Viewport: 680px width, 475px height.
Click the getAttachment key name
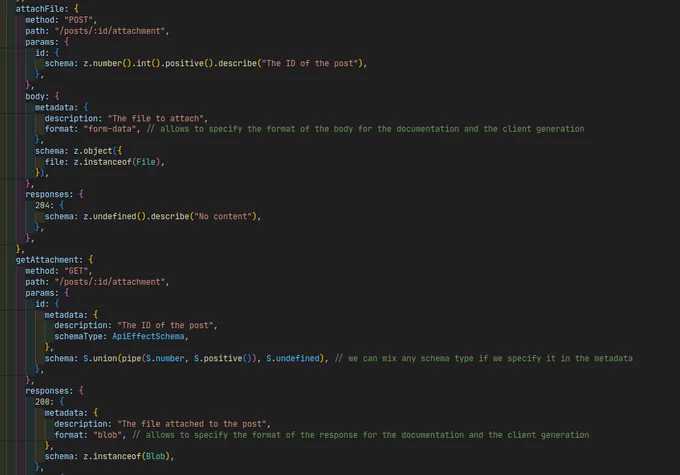click(x=47, y=260)
